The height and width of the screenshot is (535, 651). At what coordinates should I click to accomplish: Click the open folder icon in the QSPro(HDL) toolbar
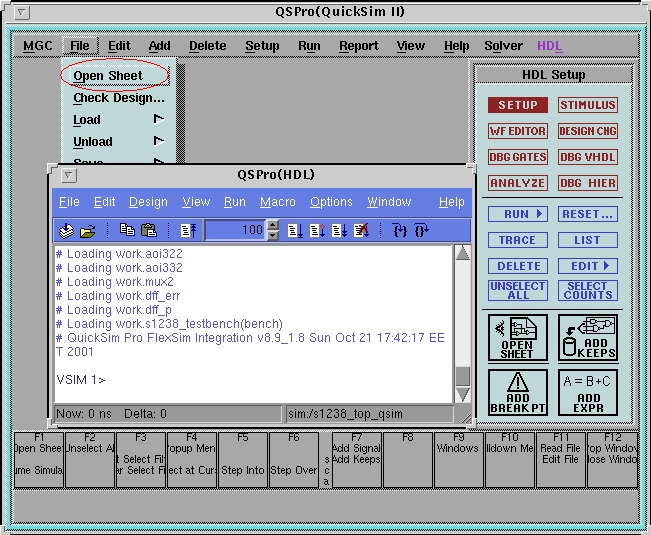click(87, 230)
